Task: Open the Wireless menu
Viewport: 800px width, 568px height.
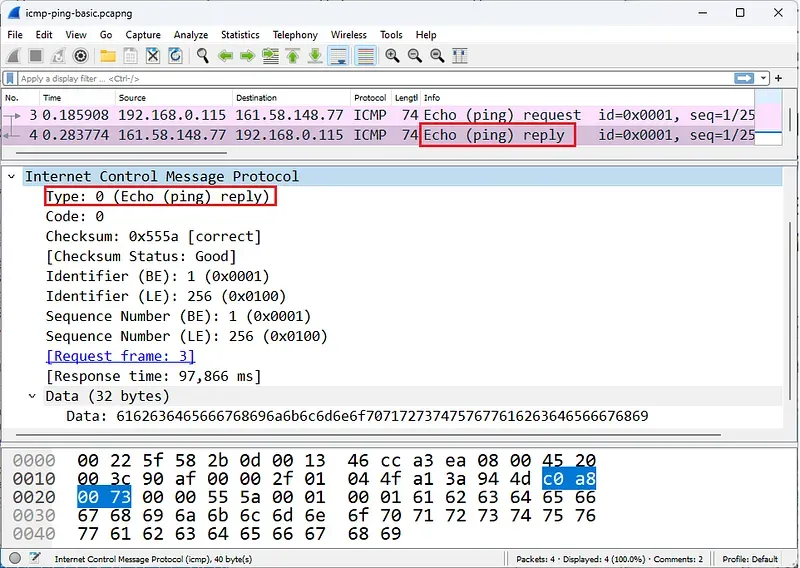Action: coord(348,35)
